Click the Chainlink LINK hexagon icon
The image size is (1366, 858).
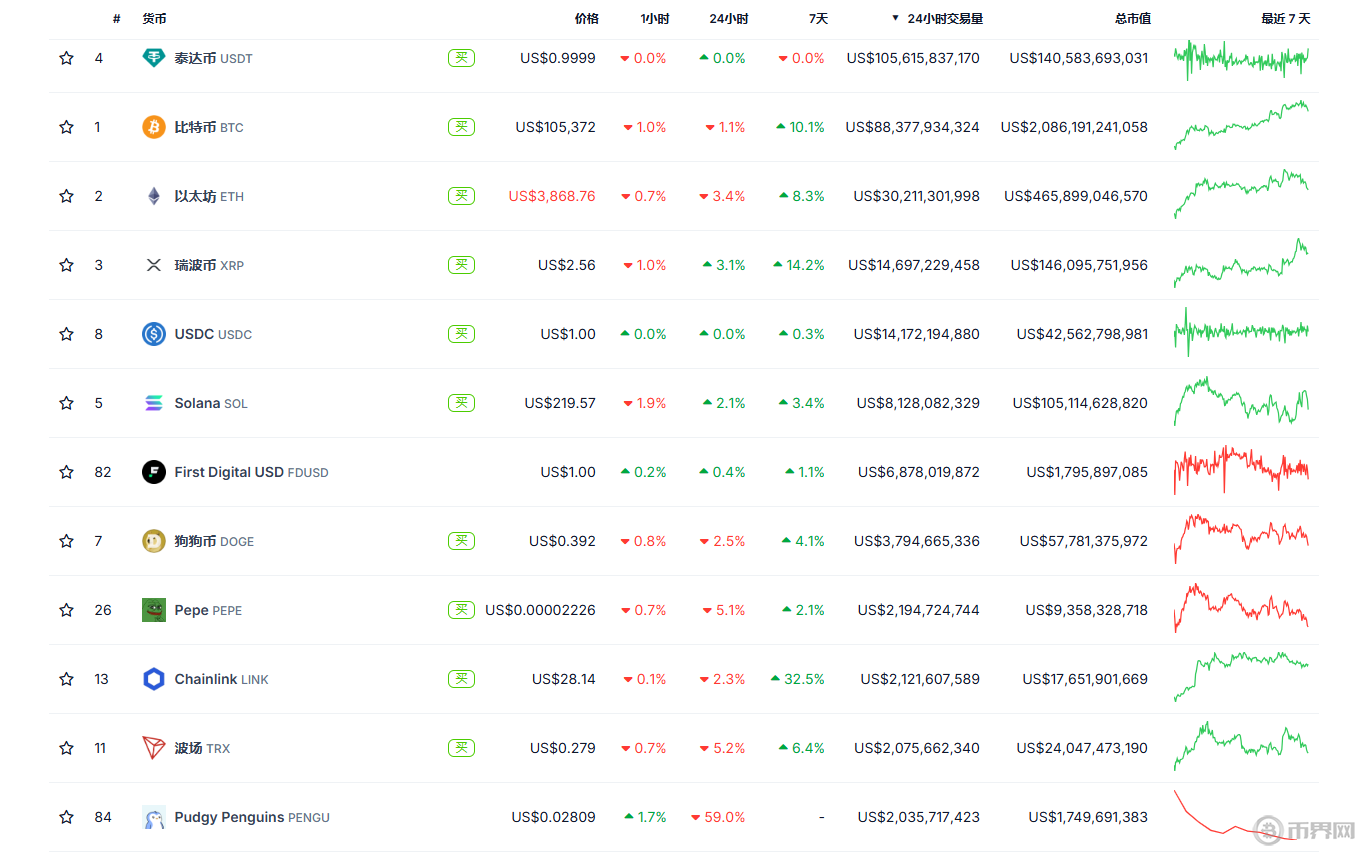tap(153, 679)
